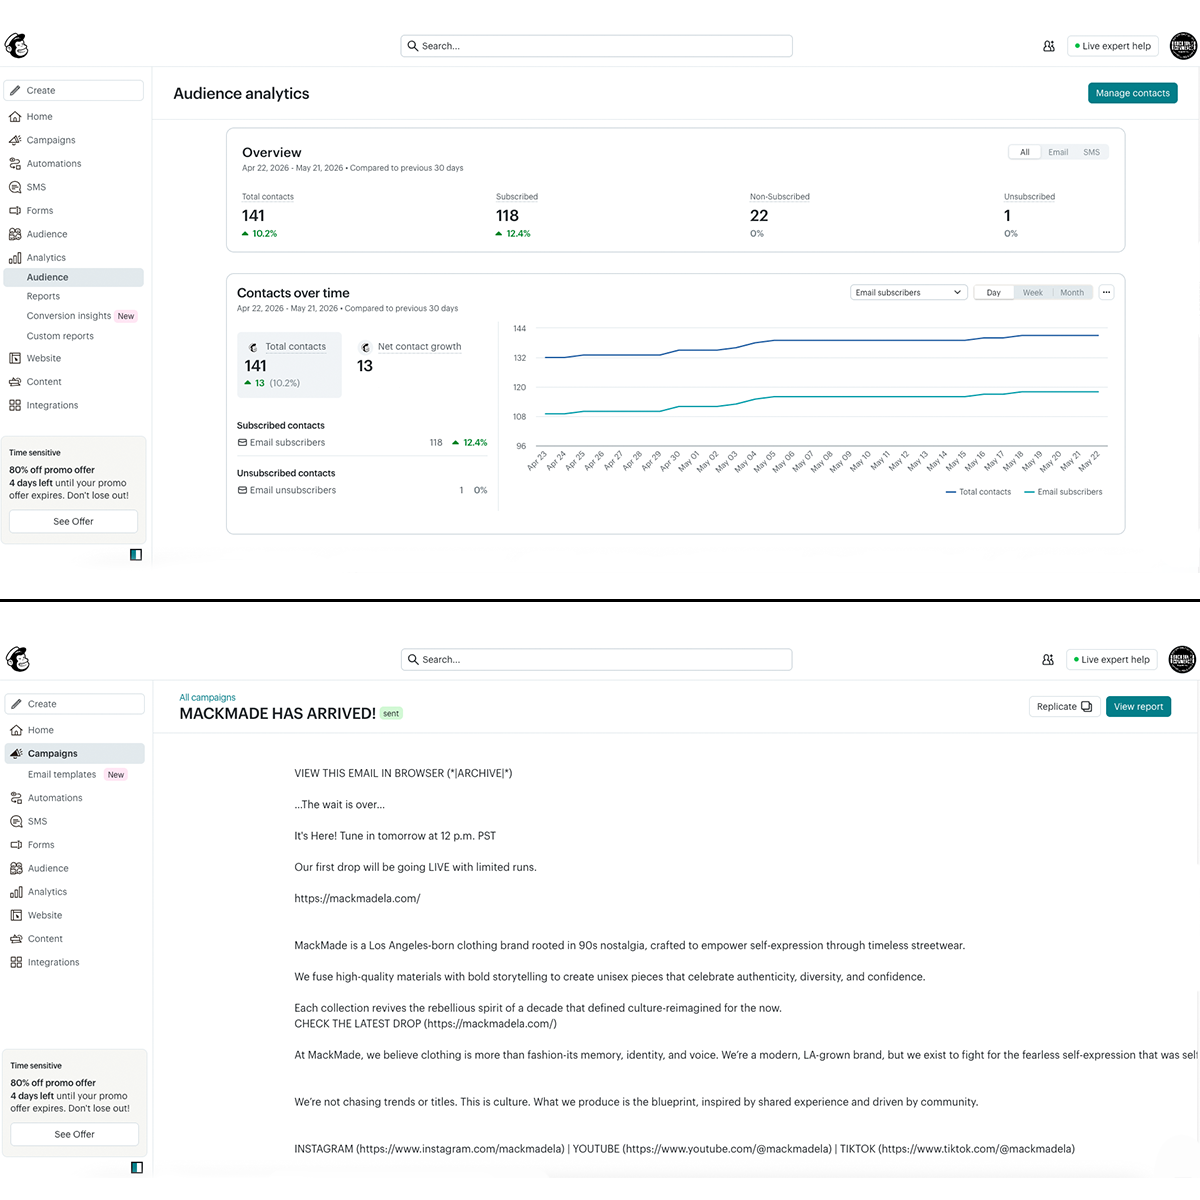
Task: Open Home icon in campaign page sidebar
Action: (x=16, y=730)
